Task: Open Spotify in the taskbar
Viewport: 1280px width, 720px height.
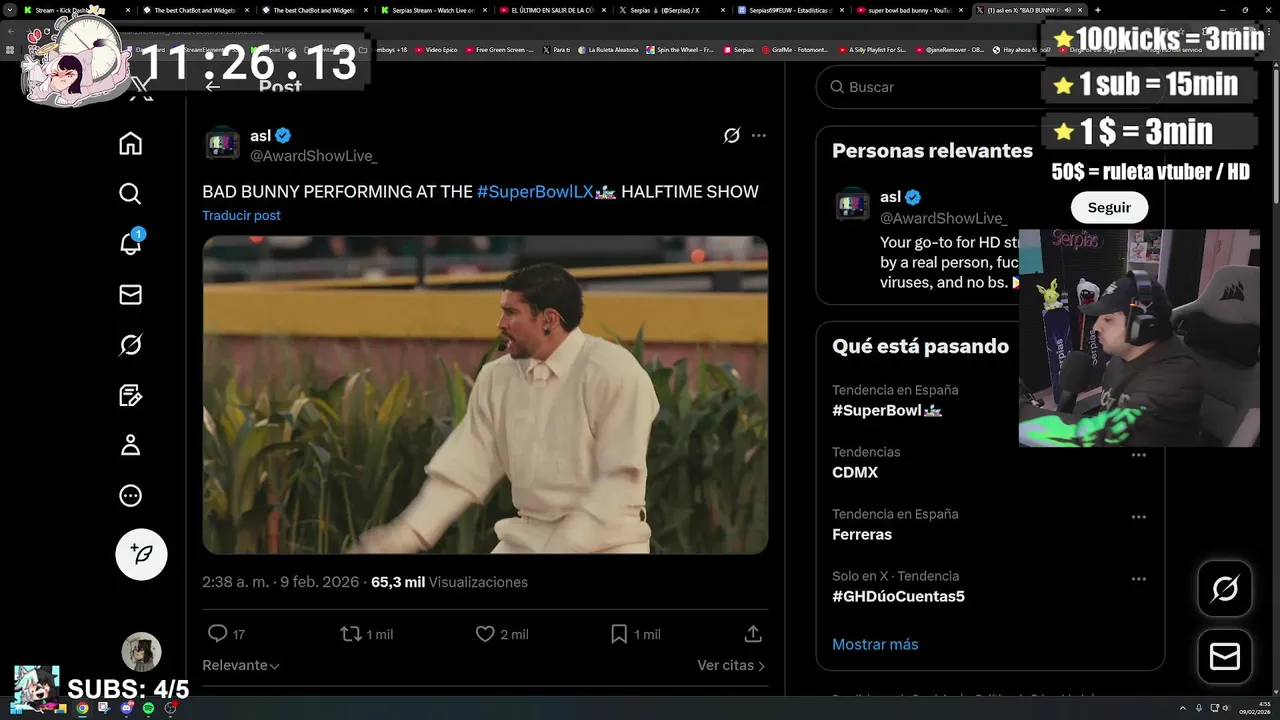Action: click(x=148, y=708)
